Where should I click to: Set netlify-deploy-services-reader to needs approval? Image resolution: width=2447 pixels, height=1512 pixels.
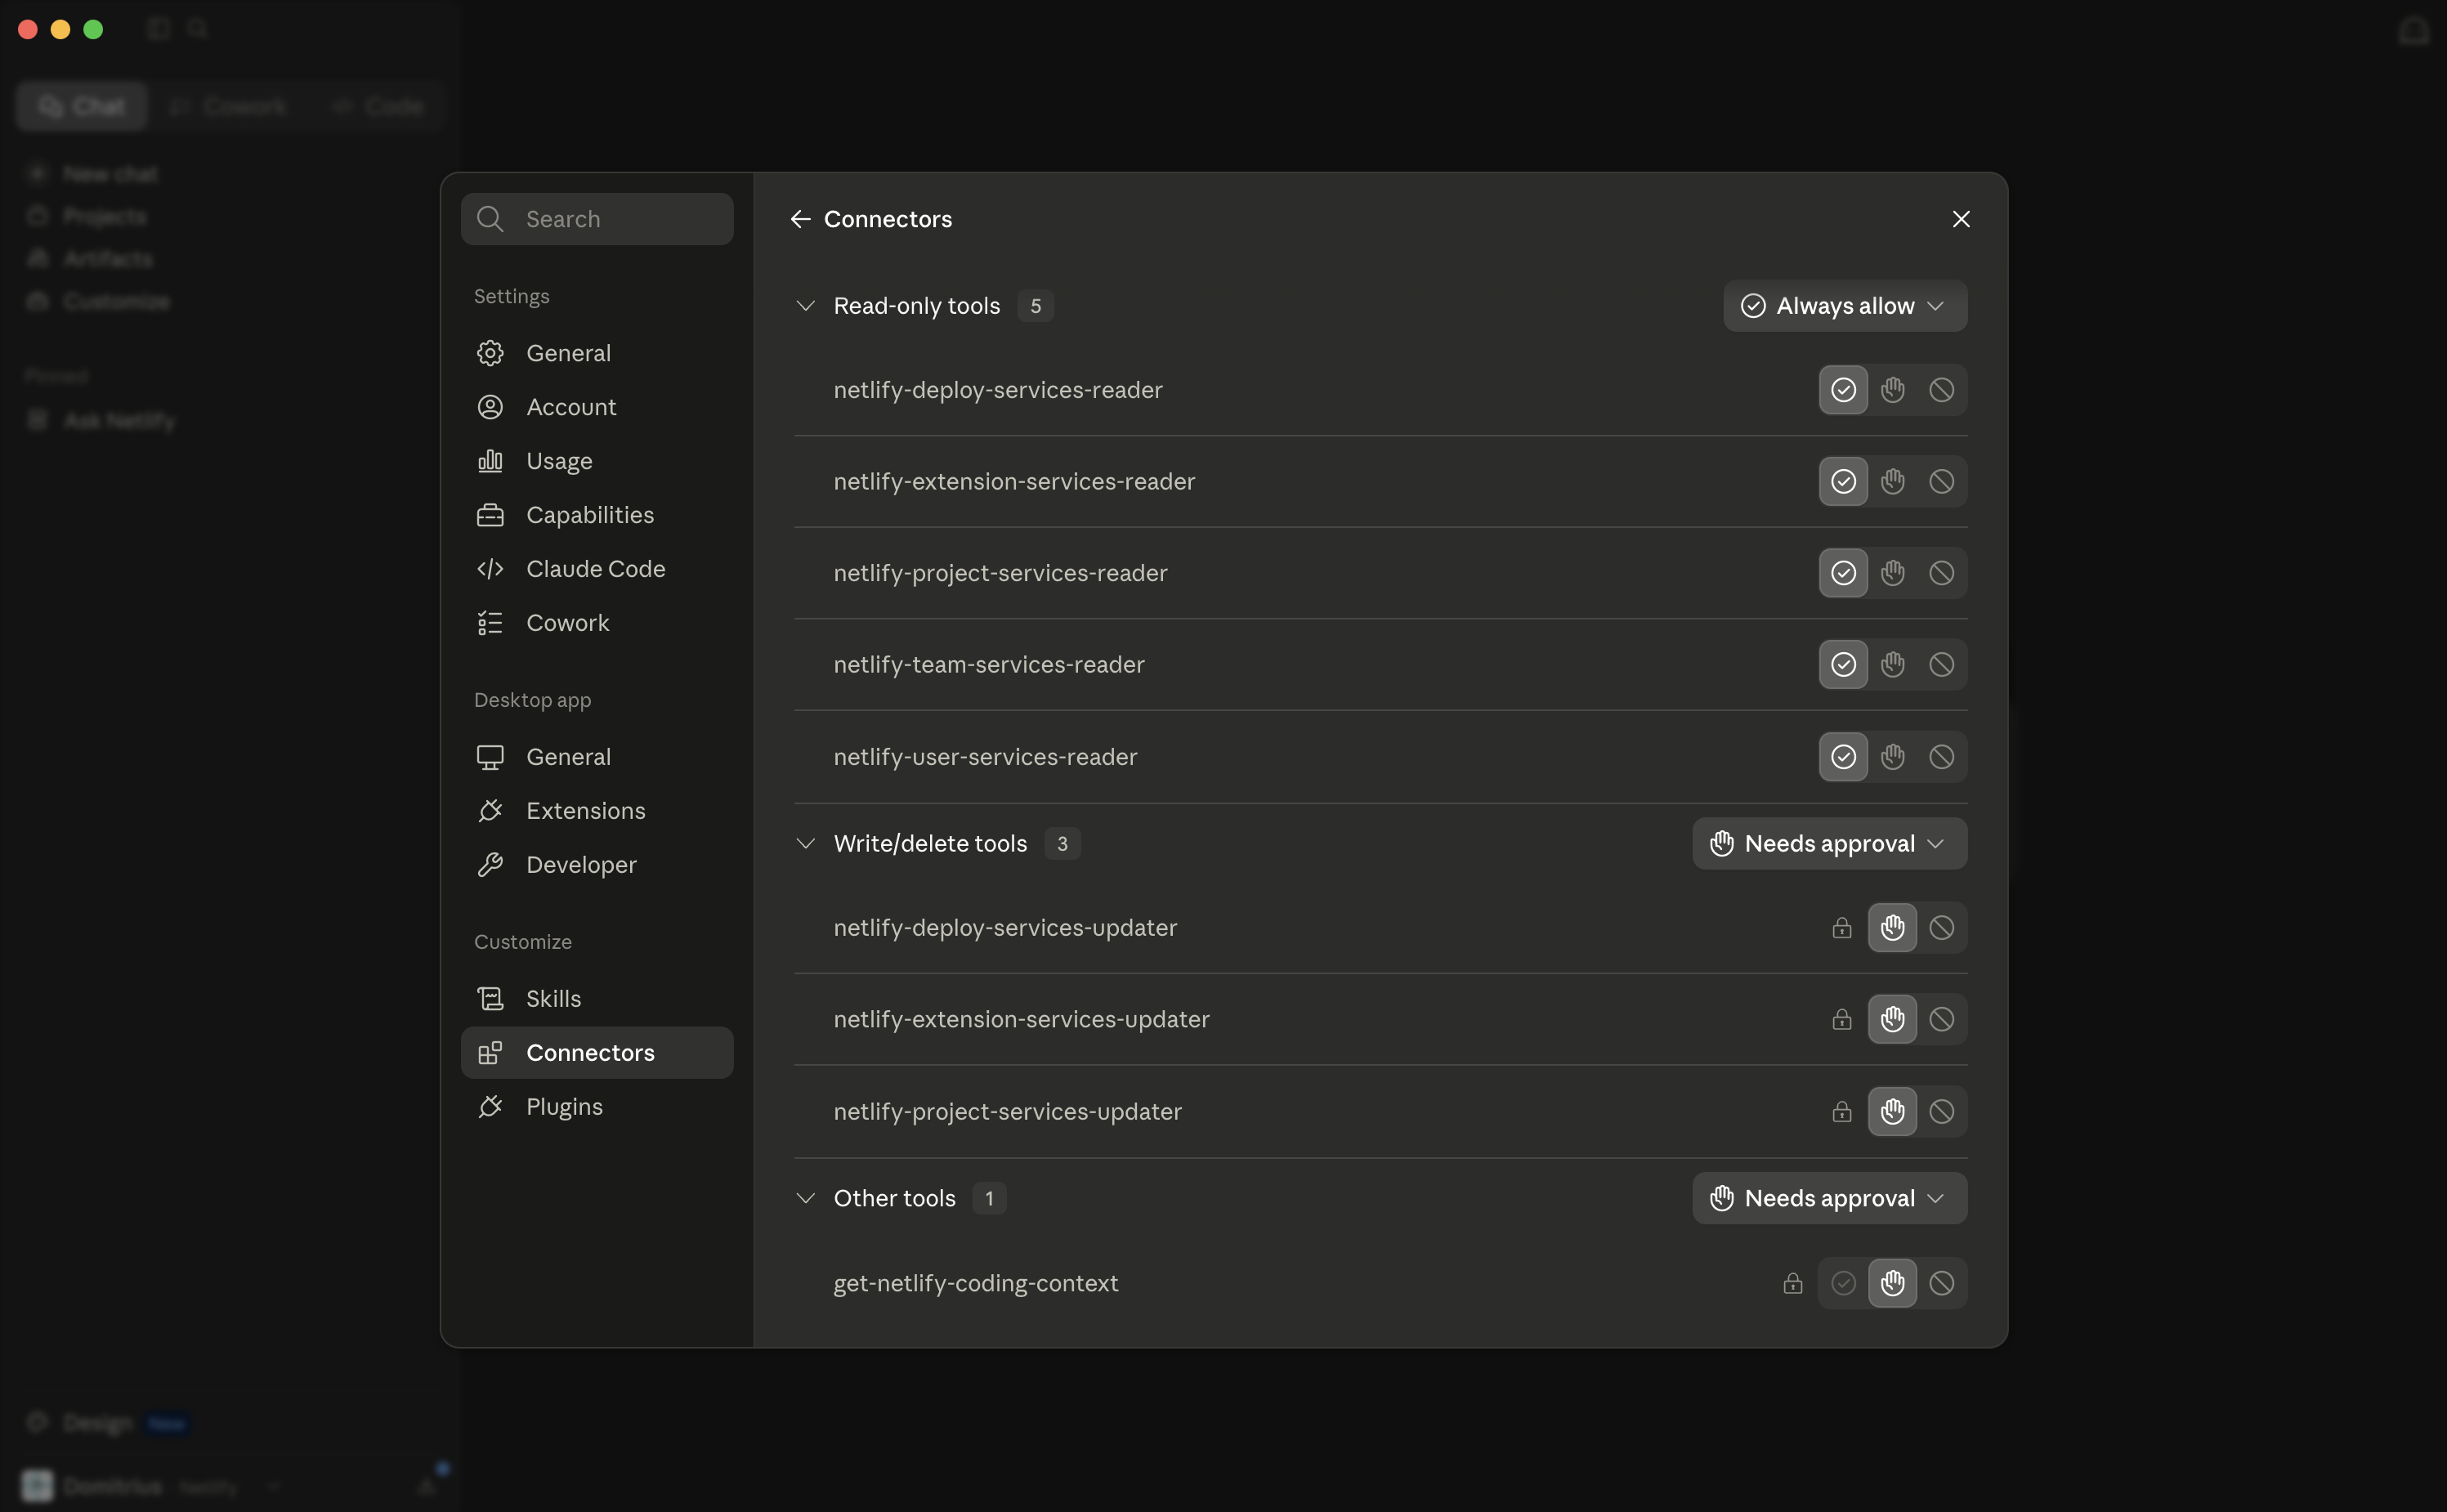pyautogui.click(x=1892, y=390)
